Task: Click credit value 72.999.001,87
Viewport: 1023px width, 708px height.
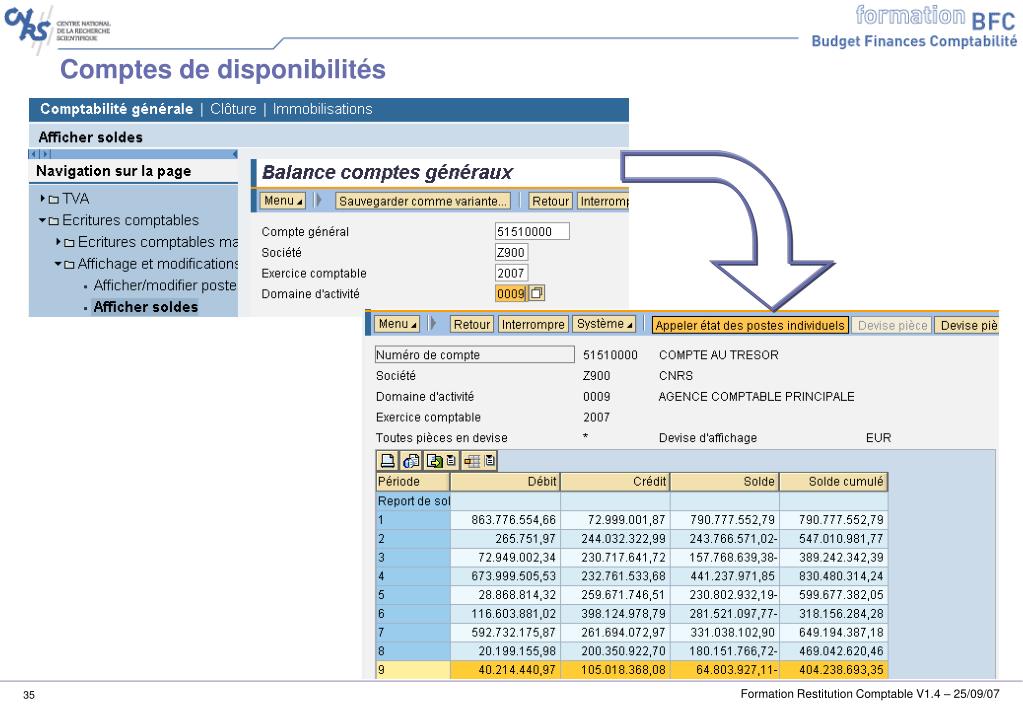Action: point(626,520)
